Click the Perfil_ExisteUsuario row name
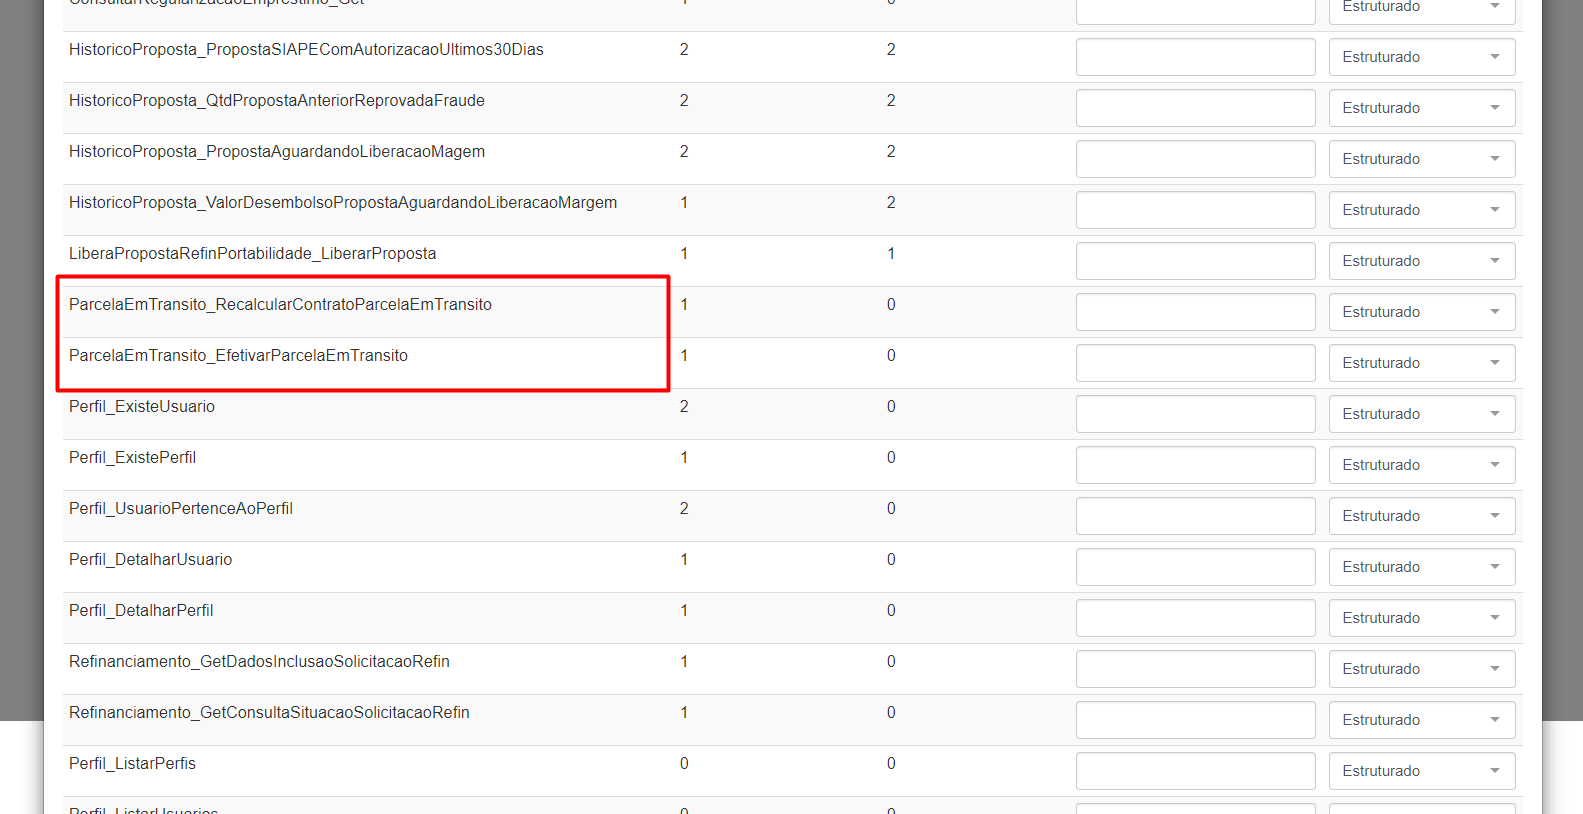 click(x=142, y=407)
